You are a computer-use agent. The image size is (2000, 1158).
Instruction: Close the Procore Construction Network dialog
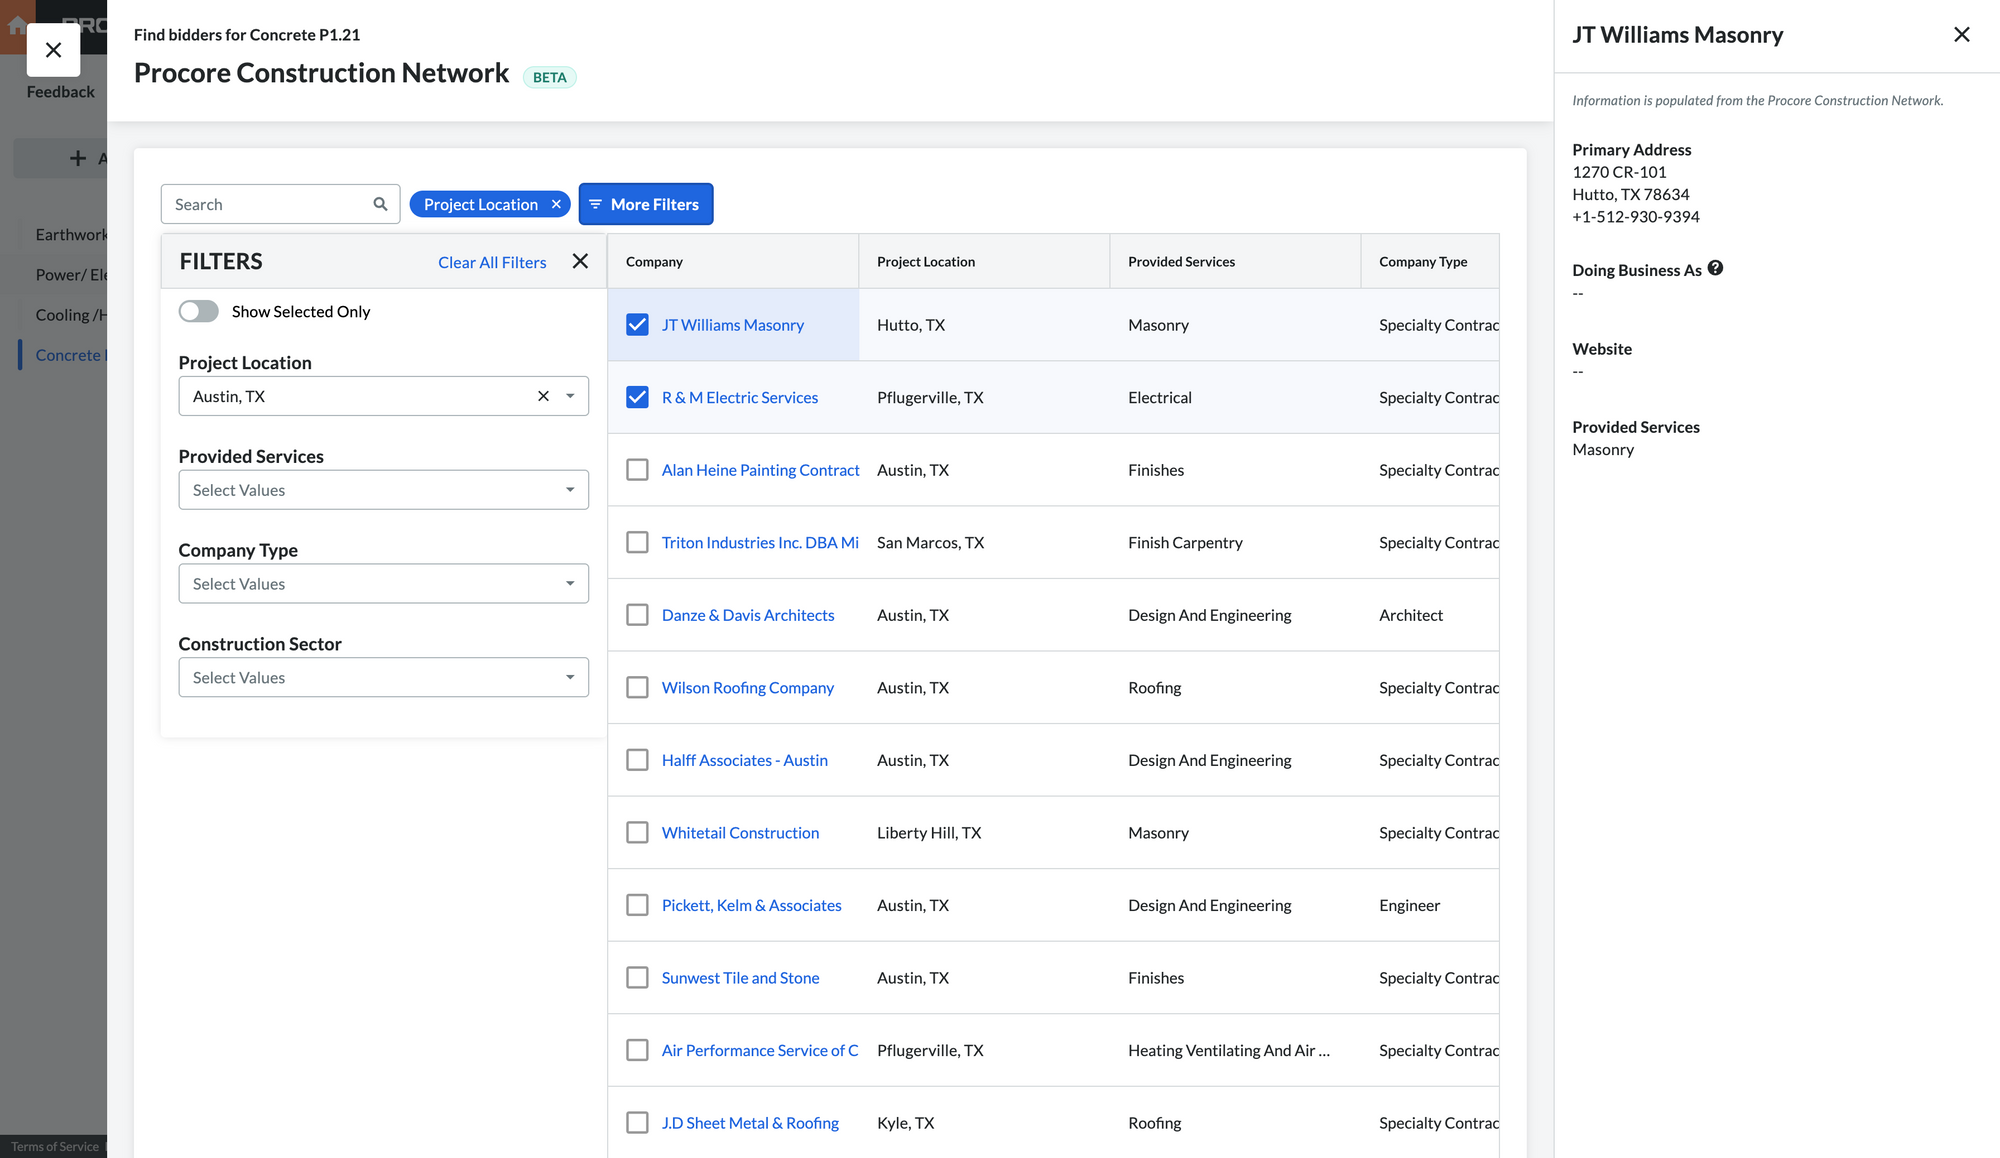click(53, 50)
